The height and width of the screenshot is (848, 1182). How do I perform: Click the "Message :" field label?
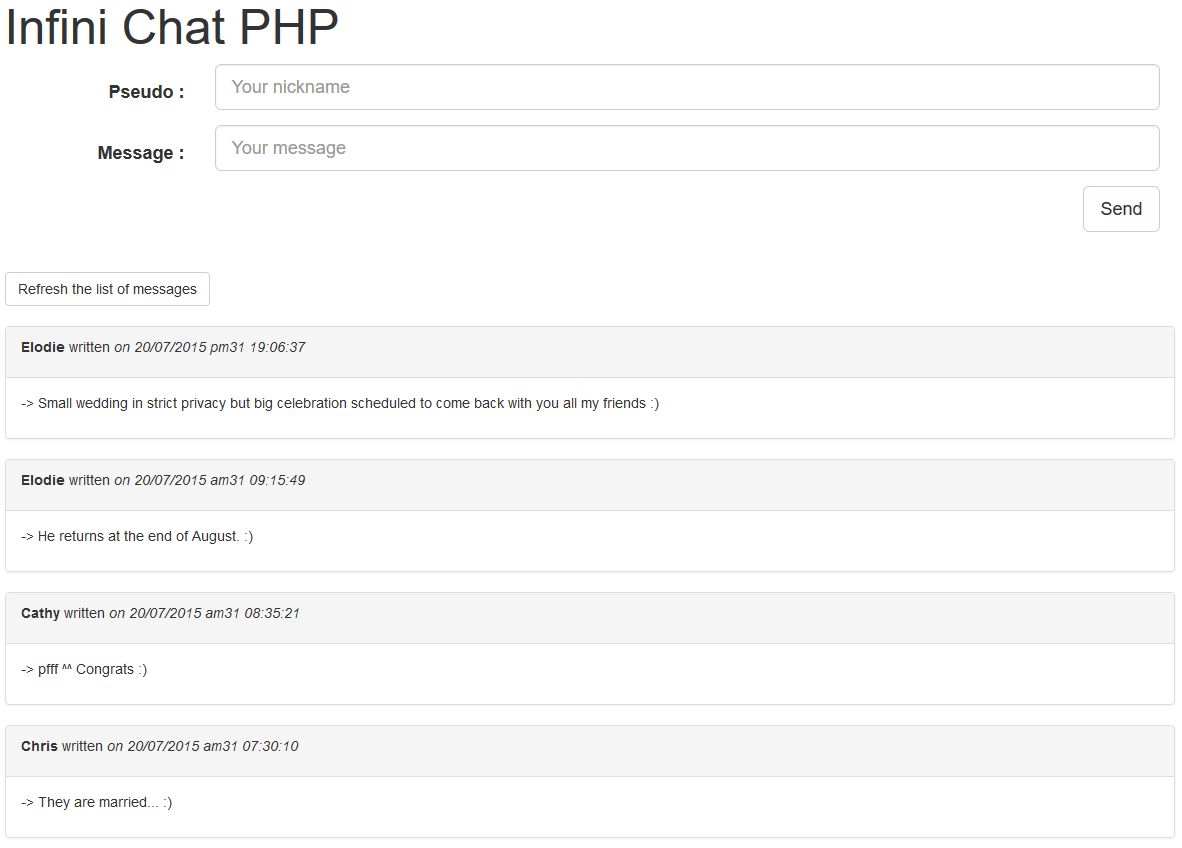click(x=140, y=153)
